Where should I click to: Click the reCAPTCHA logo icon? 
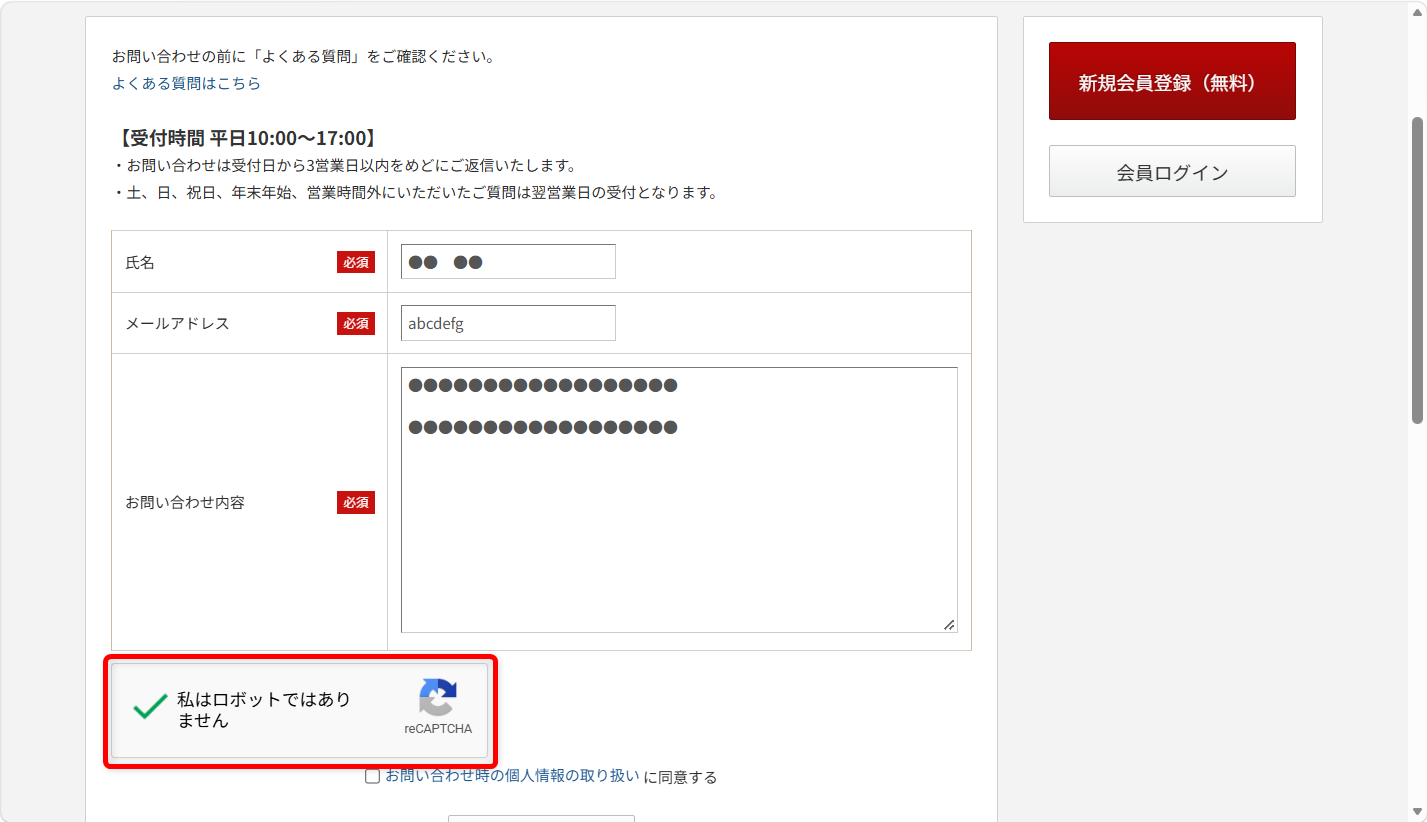tap(438, 697)
